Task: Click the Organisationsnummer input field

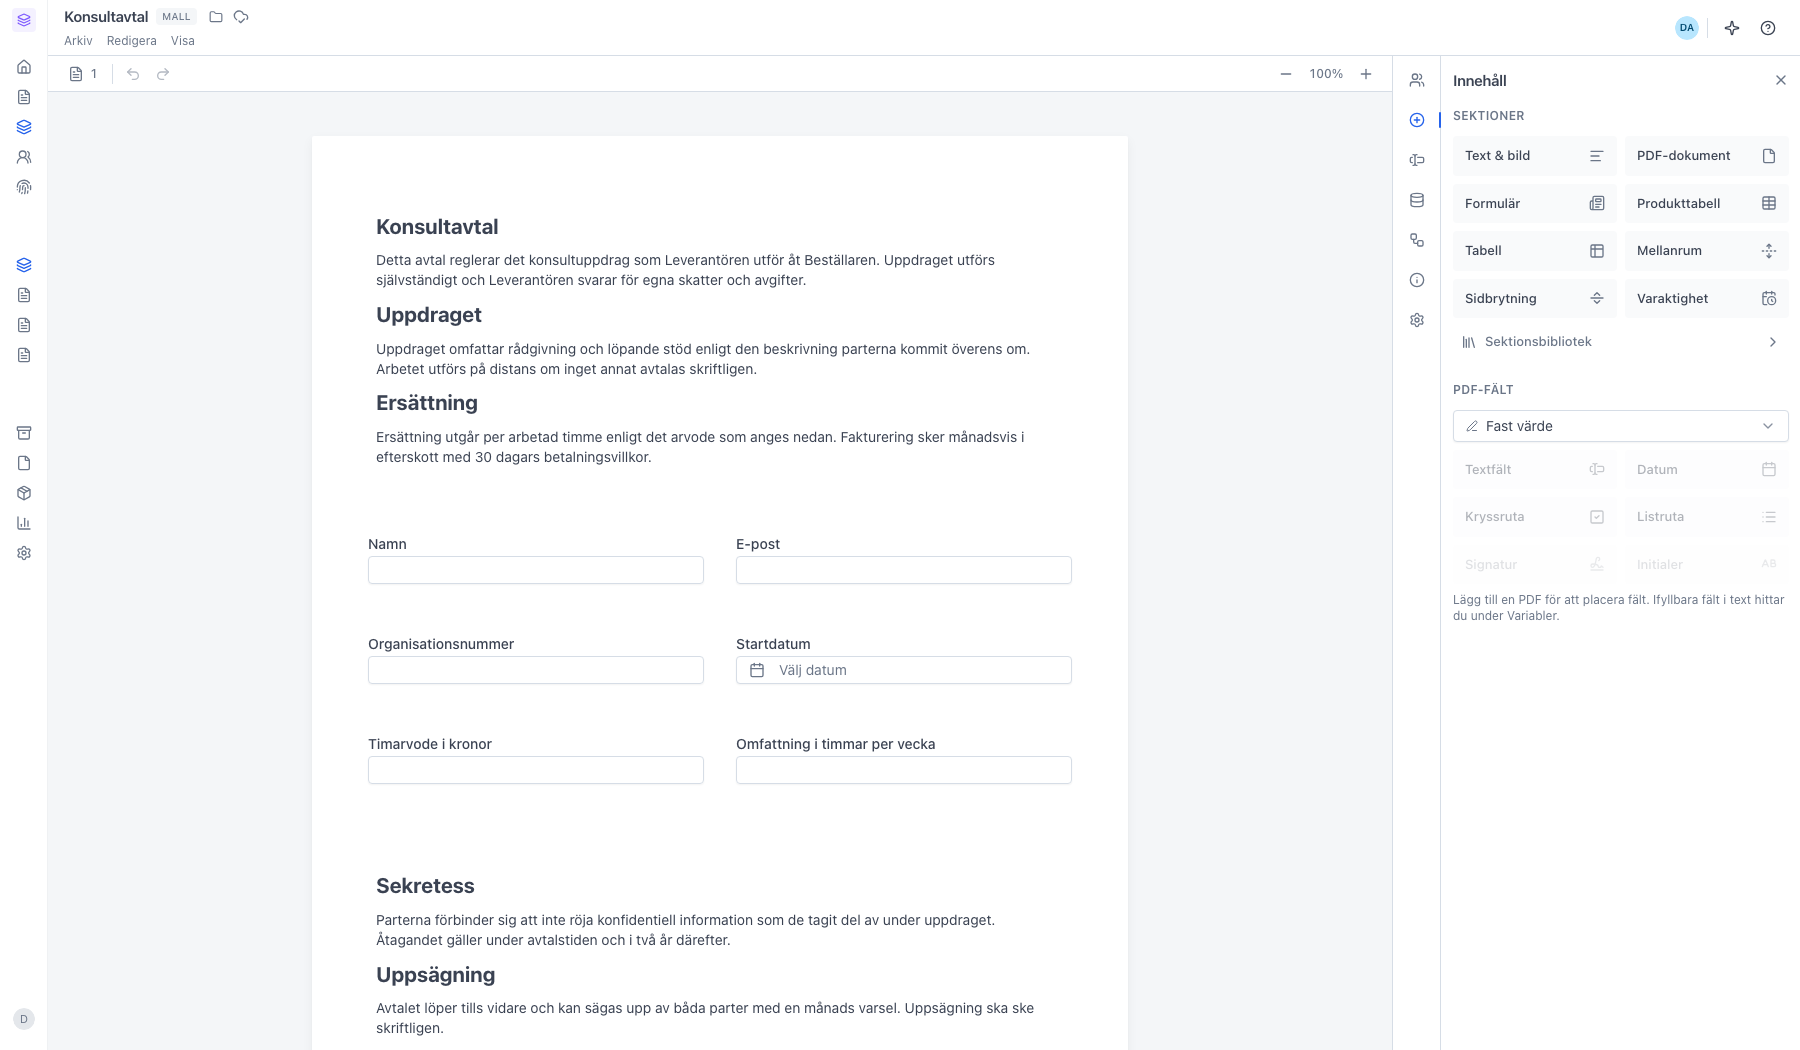Action: (536, 670)
